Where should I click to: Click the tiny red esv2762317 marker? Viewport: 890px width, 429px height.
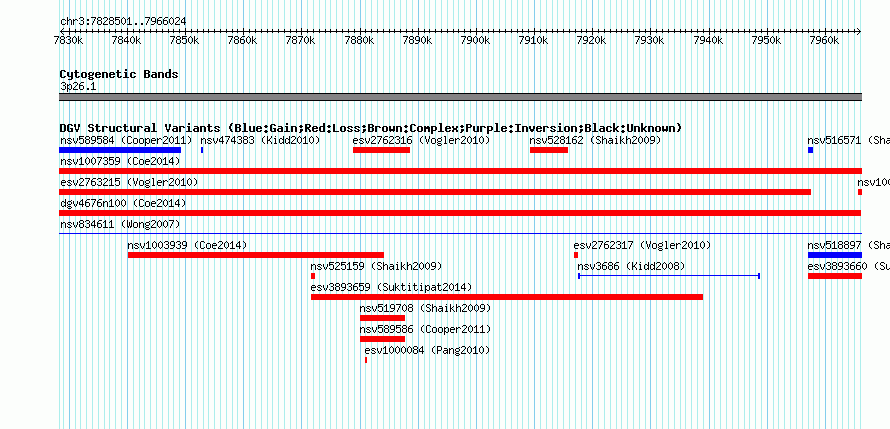(576, 255)
